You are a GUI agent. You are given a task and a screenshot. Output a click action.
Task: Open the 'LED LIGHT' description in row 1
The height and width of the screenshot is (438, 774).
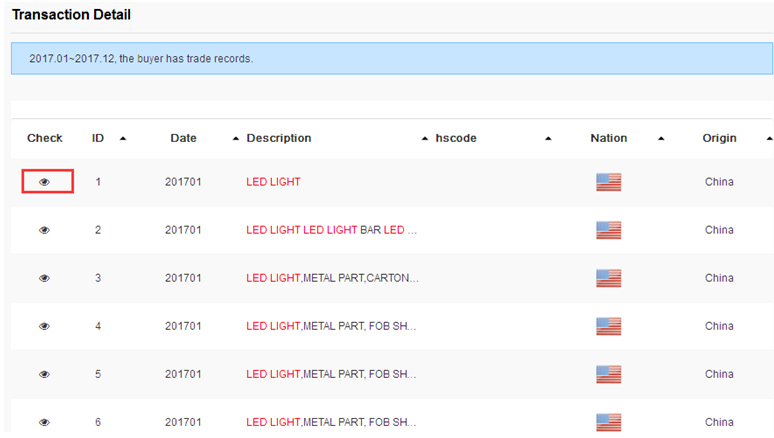(273, 182)
